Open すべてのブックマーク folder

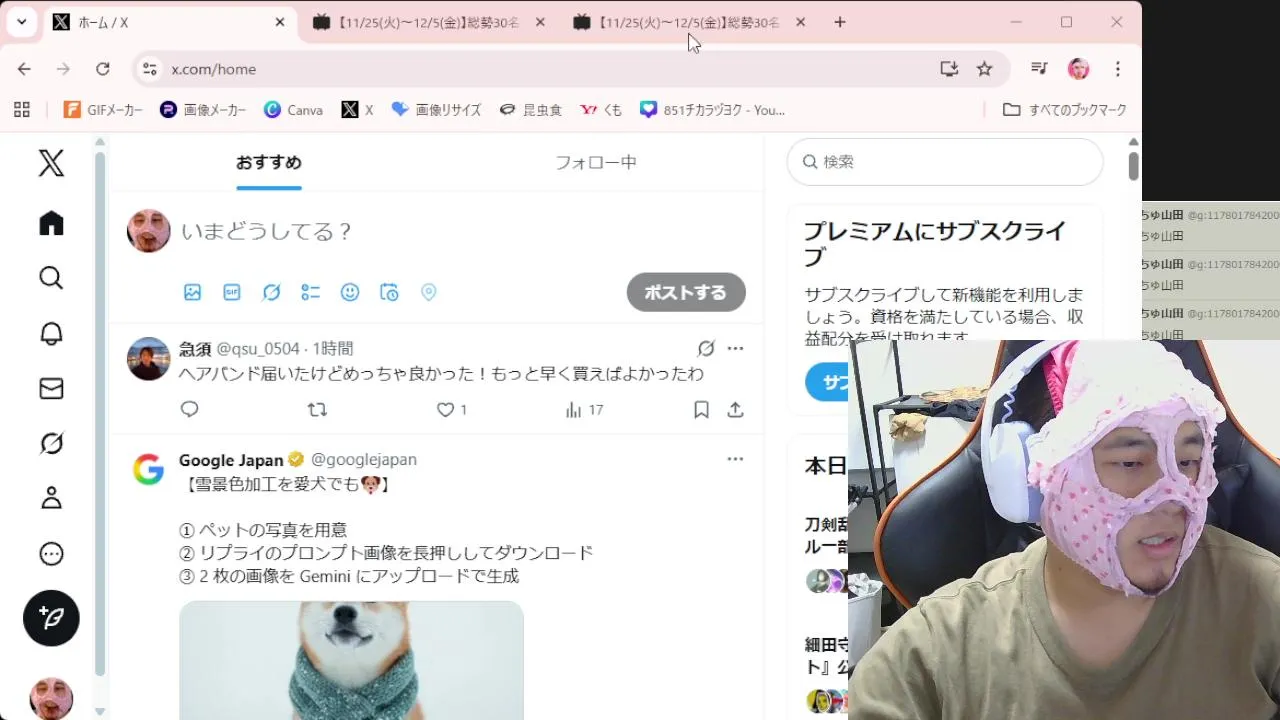coord(1065,110)
